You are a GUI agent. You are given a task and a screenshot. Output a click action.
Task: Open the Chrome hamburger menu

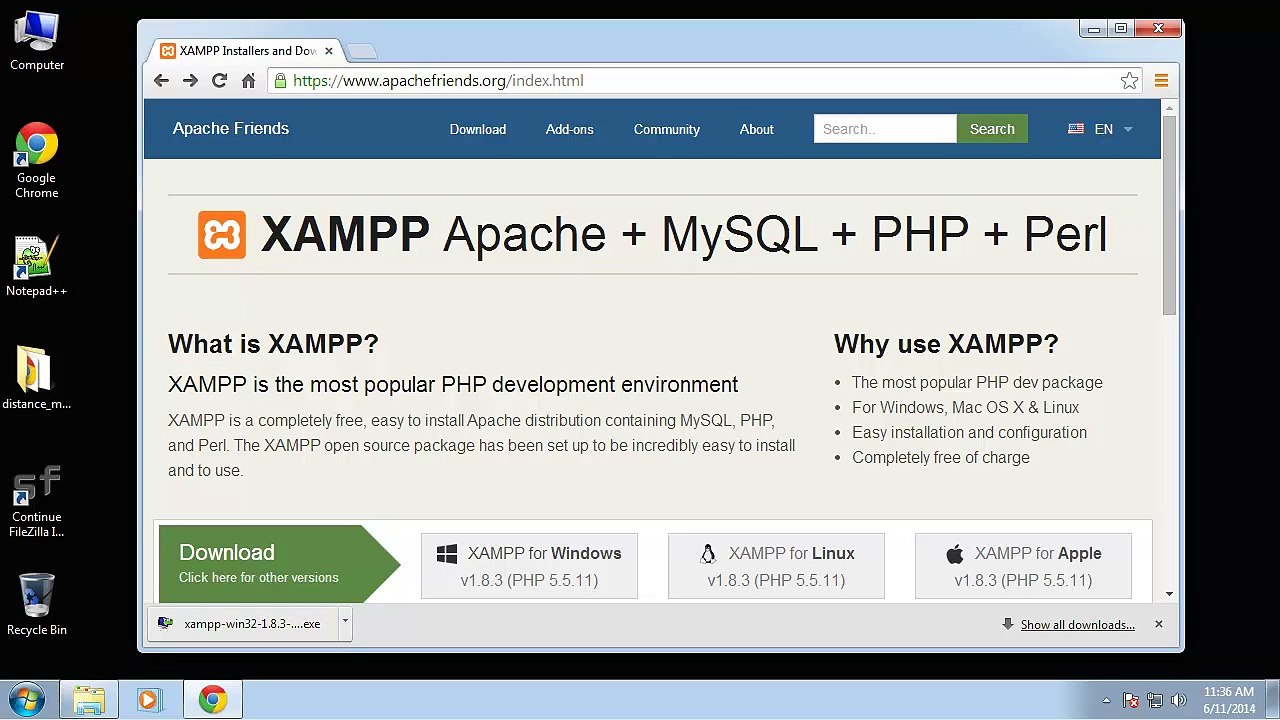pyautogui.click(x=1161, y=81)
